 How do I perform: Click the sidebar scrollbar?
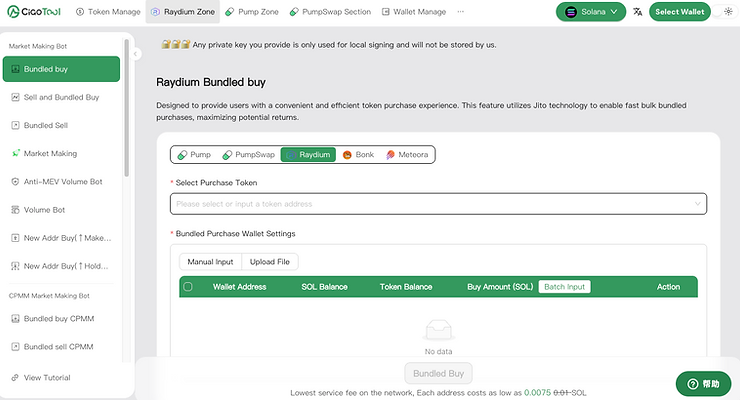tap(126, 108)
